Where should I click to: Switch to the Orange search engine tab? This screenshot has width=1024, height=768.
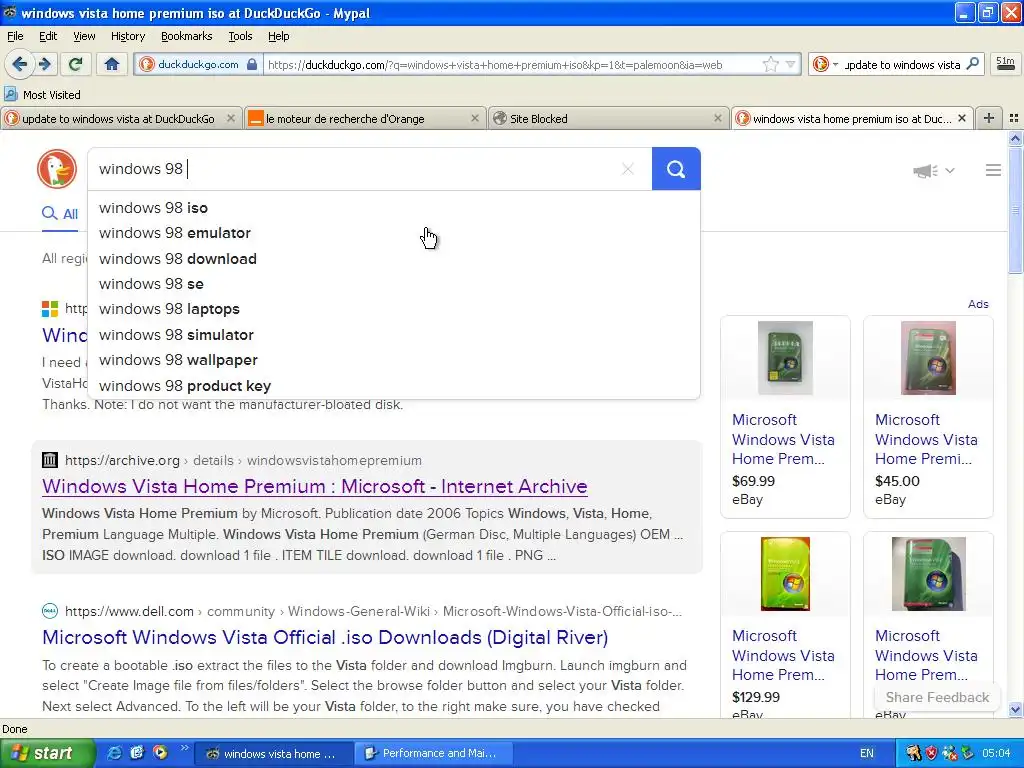click(x=359, y=118)
